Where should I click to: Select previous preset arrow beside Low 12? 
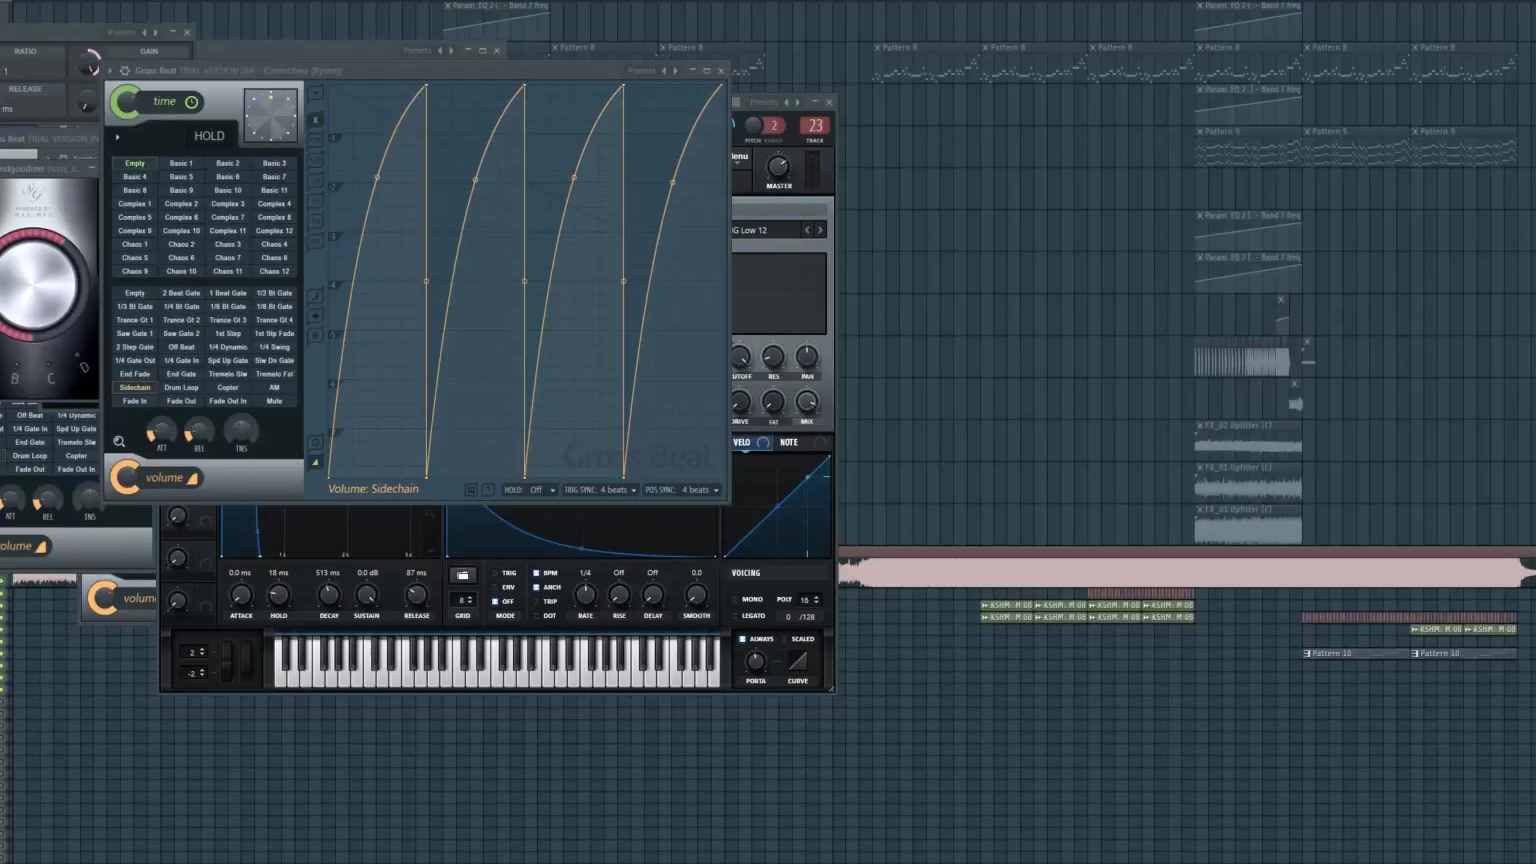(x=807, y=230)
